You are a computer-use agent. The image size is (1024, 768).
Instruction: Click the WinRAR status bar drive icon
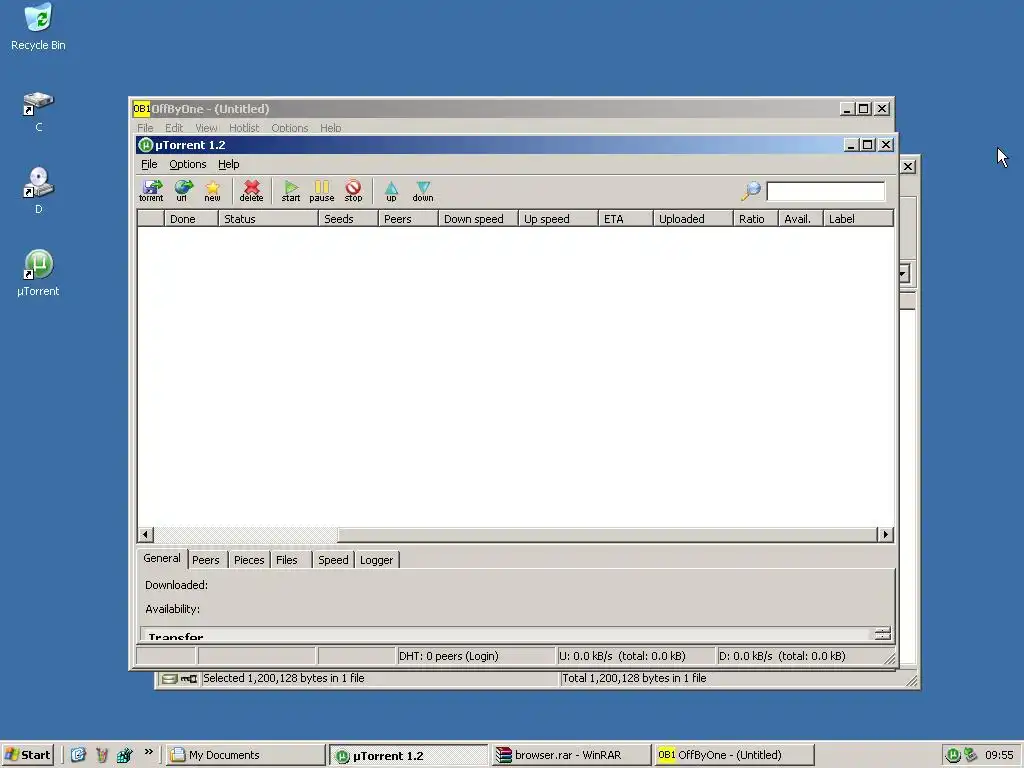169,679
